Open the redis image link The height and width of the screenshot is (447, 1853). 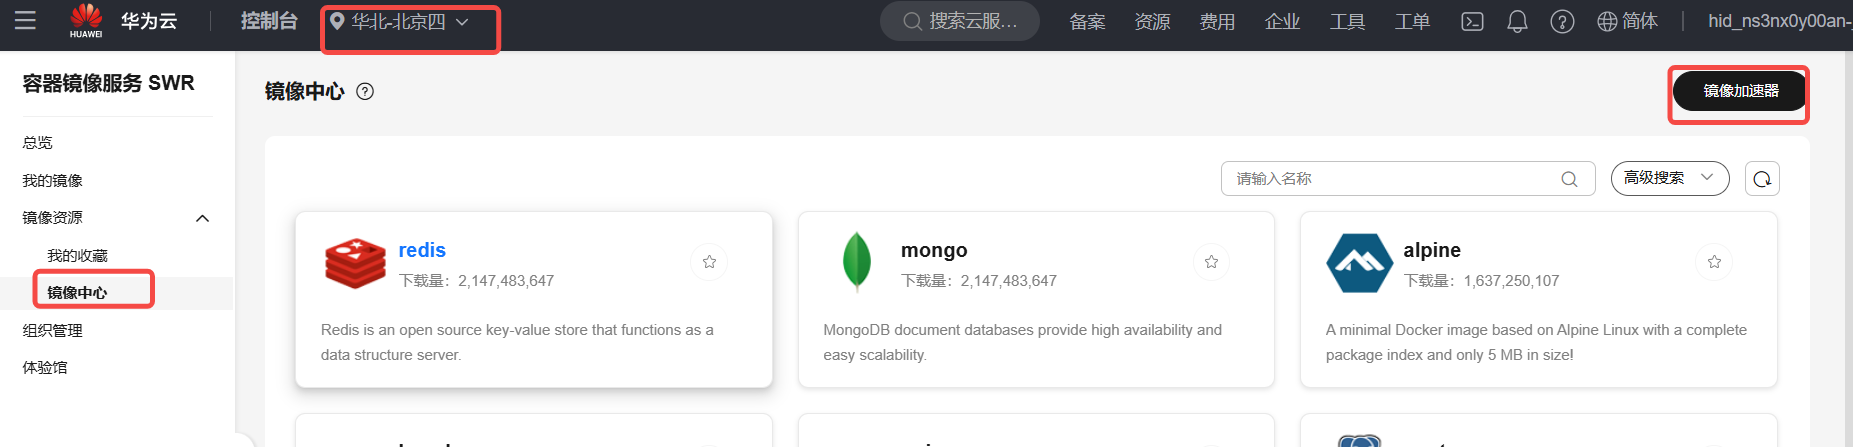coord(422,250)
